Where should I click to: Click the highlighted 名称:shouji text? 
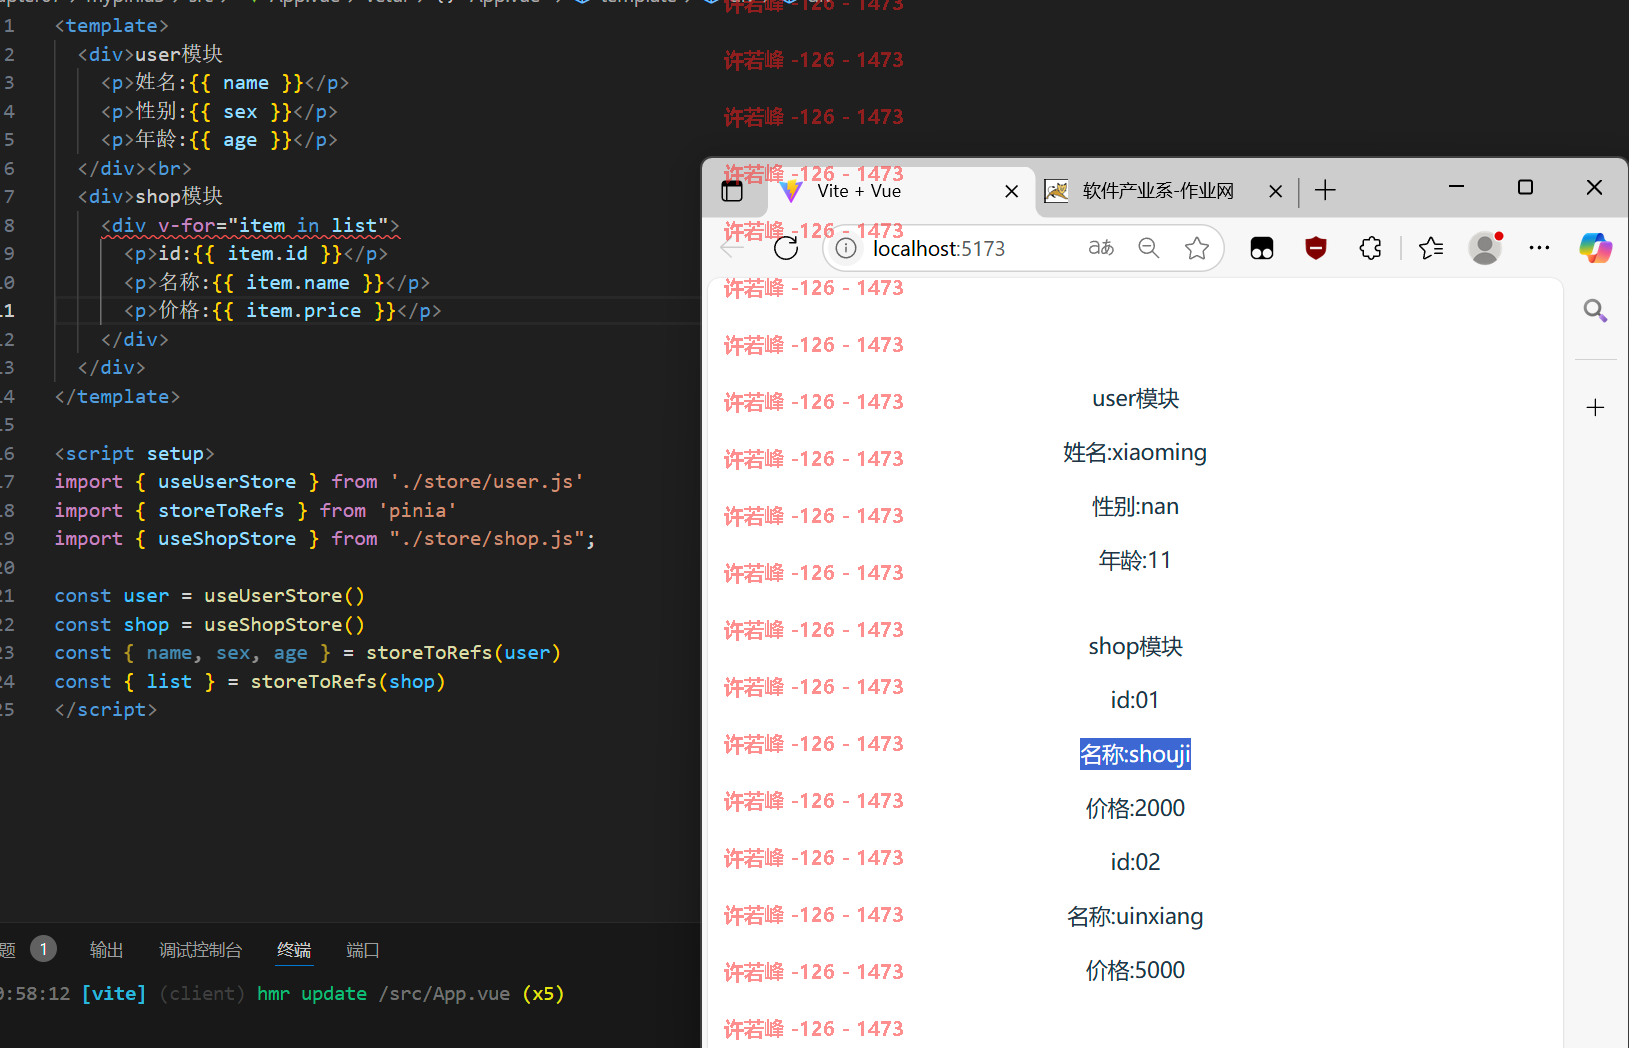[1135, 754]
